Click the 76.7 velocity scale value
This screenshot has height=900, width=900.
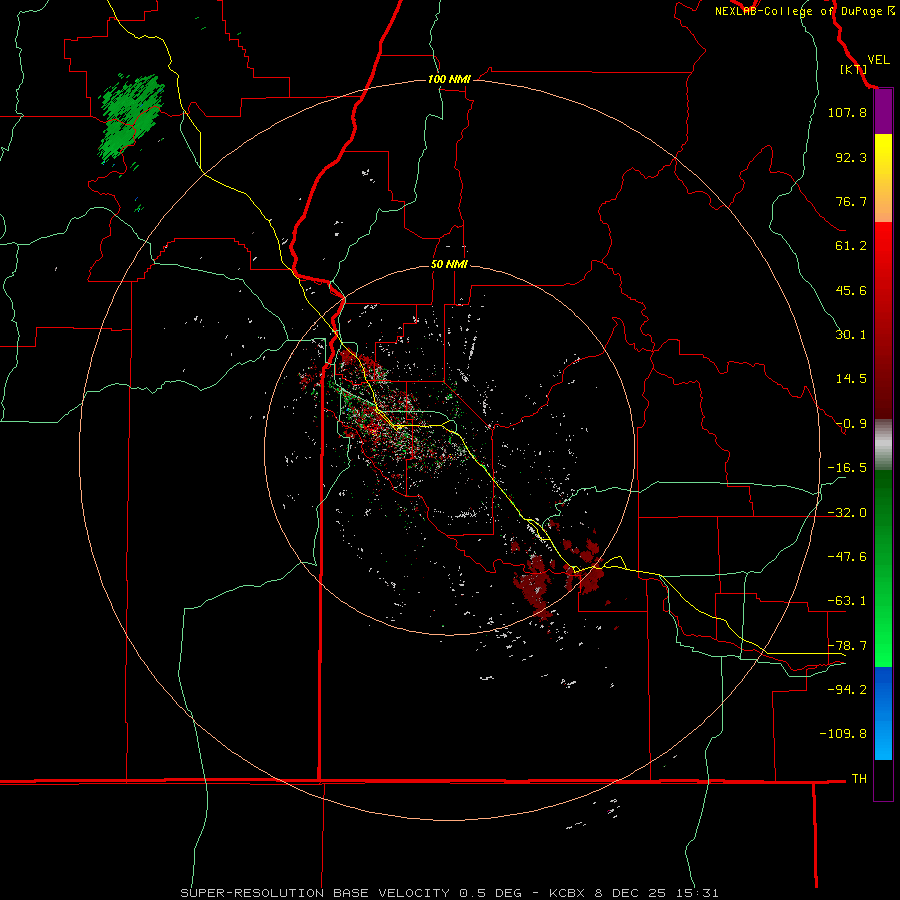pyautogui.click(x=851, y=201)
